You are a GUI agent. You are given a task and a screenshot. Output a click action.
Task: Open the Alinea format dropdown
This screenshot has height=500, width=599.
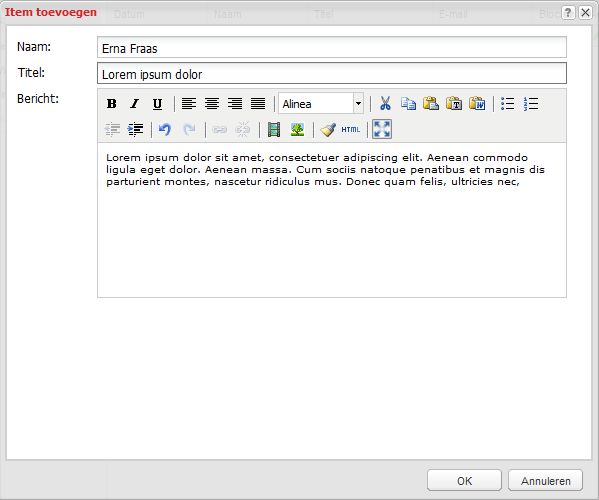click(358, 103)
